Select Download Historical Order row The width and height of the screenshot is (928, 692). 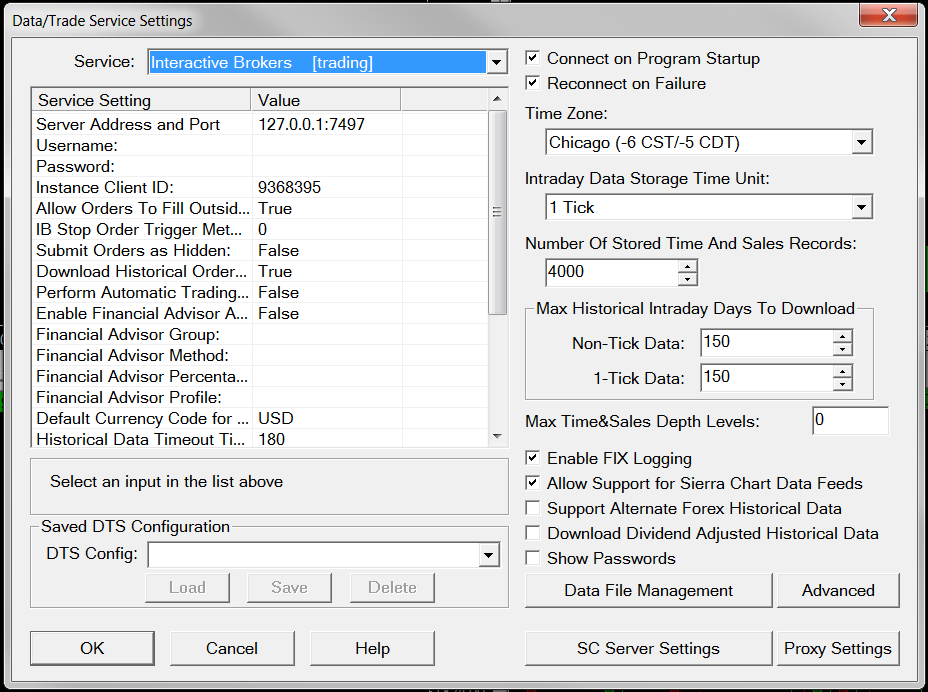(x=260, y=271)
